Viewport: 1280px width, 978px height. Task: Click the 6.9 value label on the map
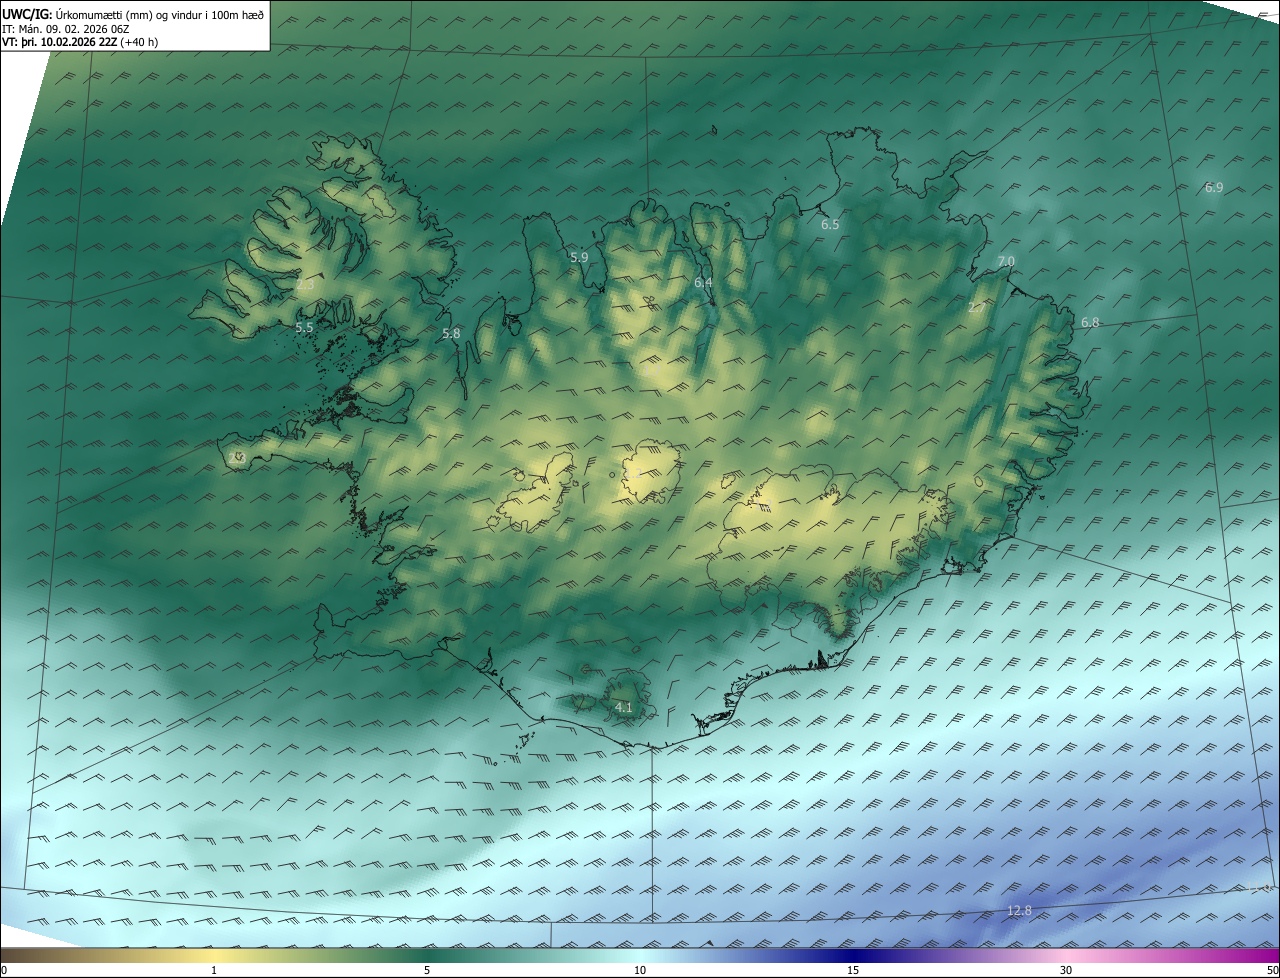tap(1214, 187)
